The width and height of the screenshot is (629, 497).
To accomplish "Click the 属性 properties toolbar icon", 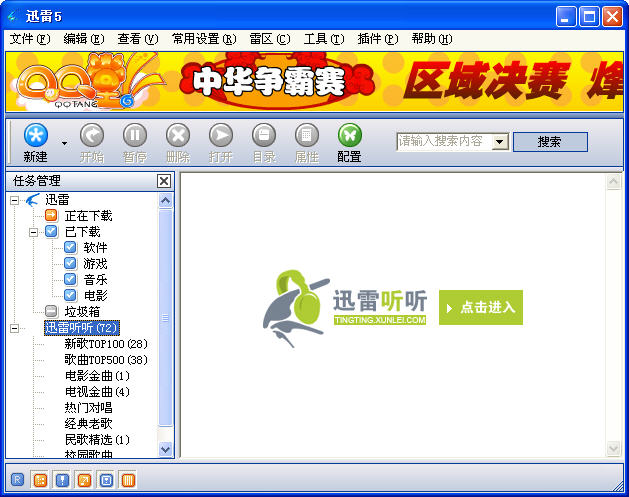I will tap(307, 135).
